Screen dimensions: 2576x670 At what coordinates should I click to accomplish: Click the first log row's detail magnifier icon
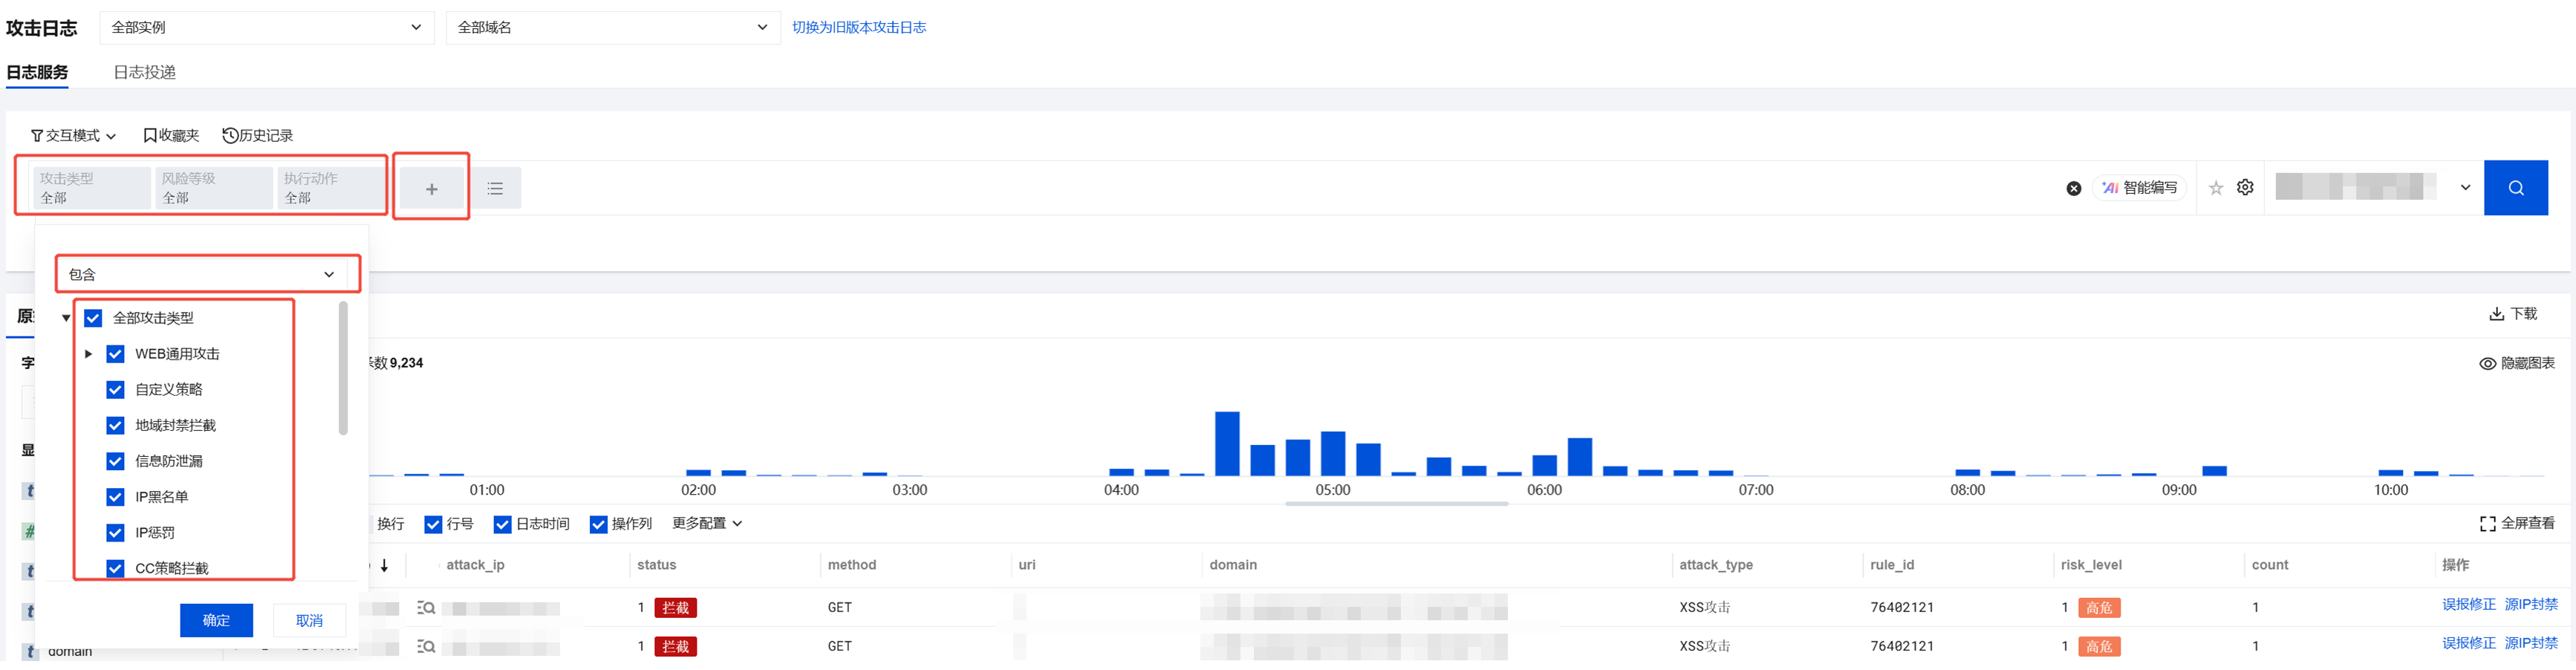pos(426,608)
